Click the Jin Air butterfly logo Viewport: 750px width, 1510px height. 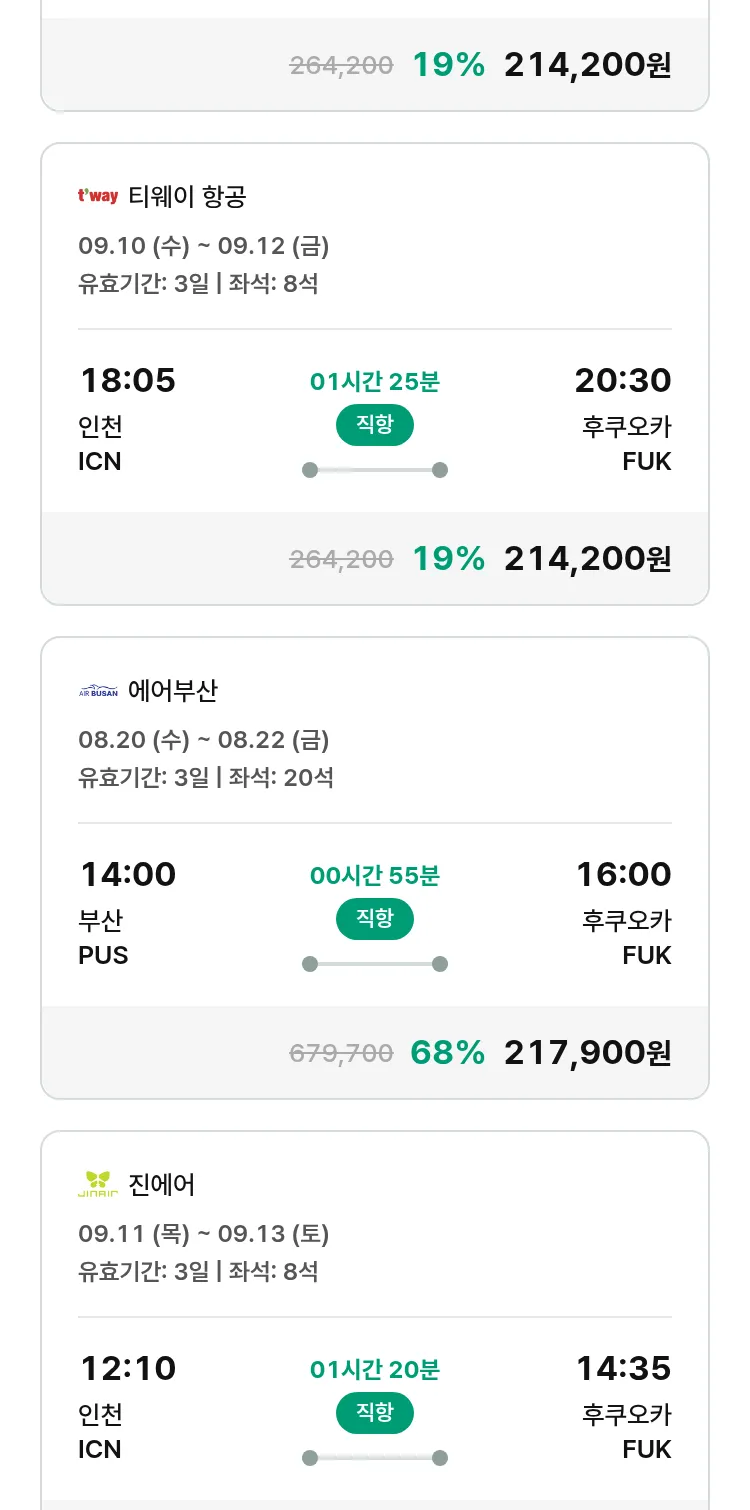tap(98, 1184)
